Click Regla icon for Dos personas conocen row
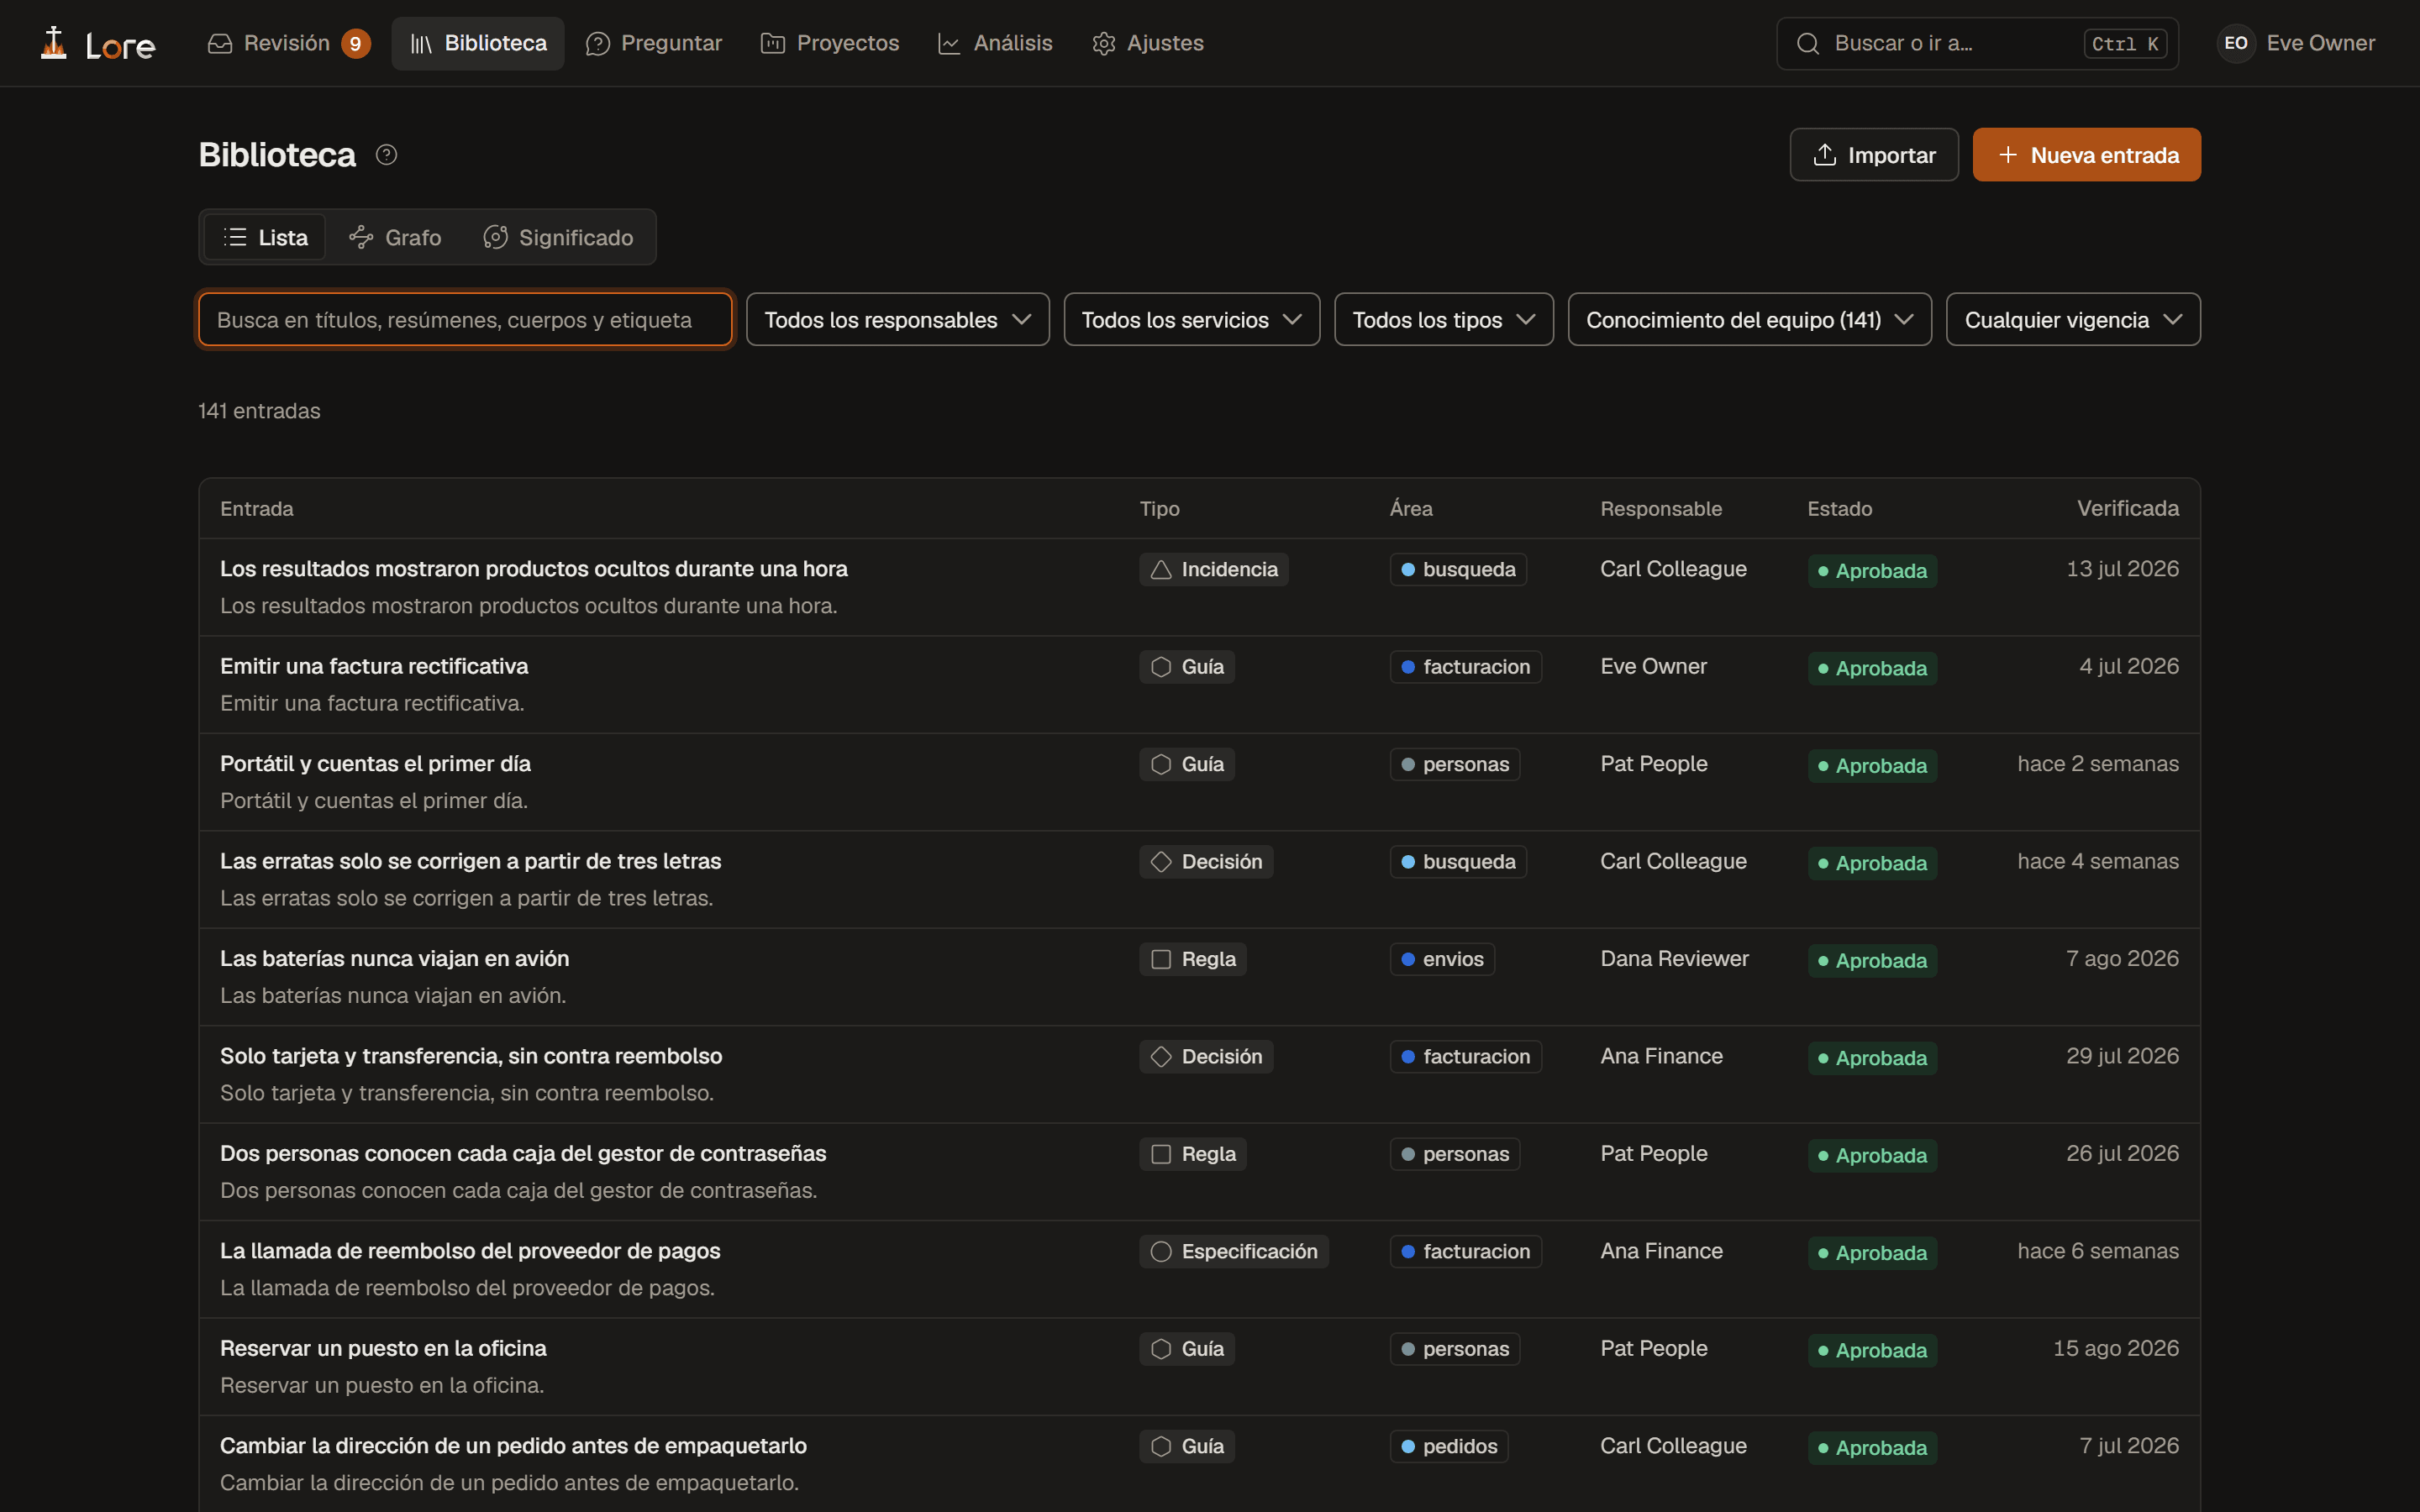Viewport: 2420px width, 1512px height. [1160, 1154]
